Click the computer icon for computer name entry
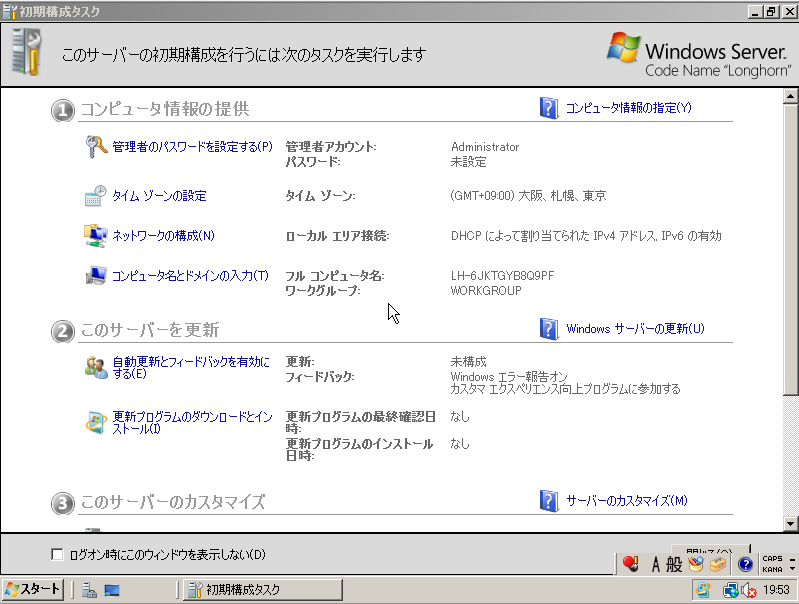799x604 pixels. pyautogui.click(x=95, y=275)
